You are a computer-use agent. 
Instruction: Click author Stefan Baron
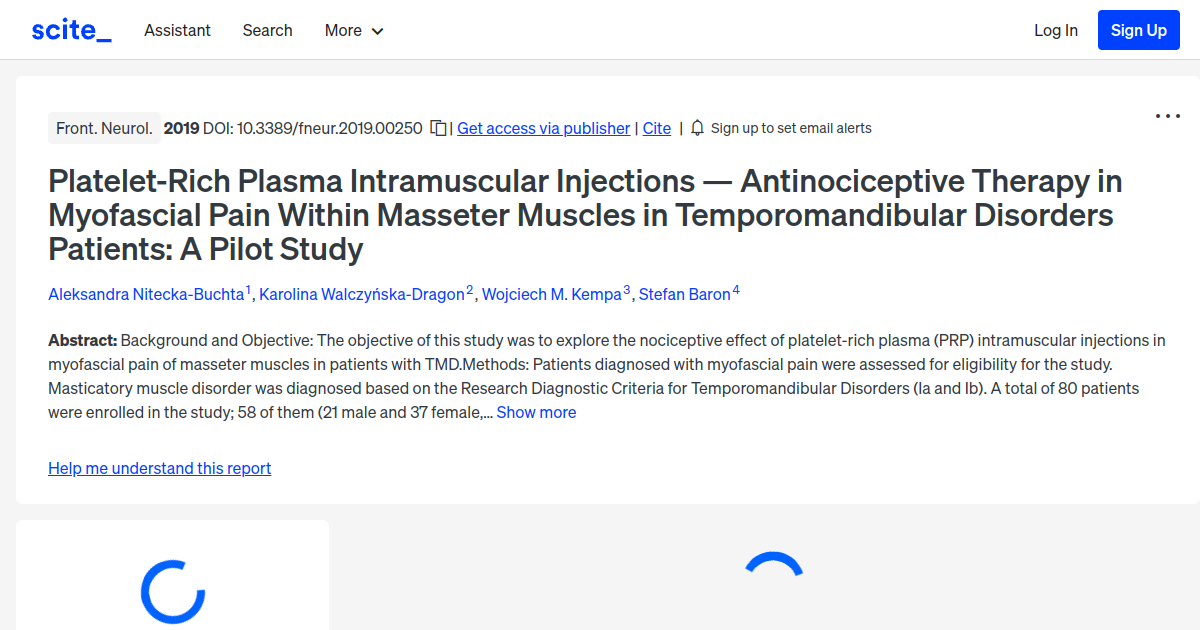(686, 294)
